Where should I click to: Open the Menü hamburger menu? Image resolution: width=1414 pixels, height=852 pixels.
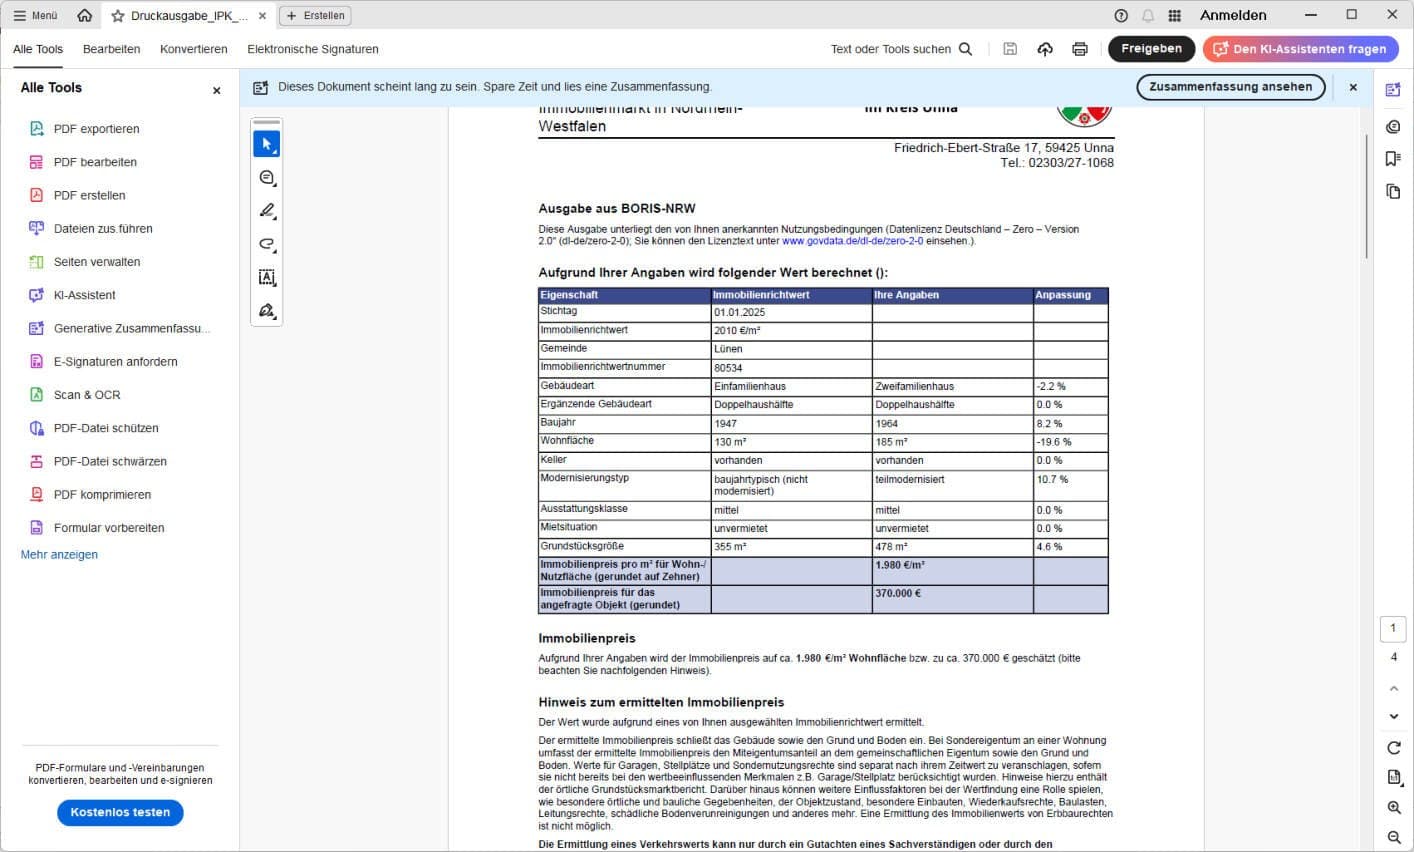(35, 16)
